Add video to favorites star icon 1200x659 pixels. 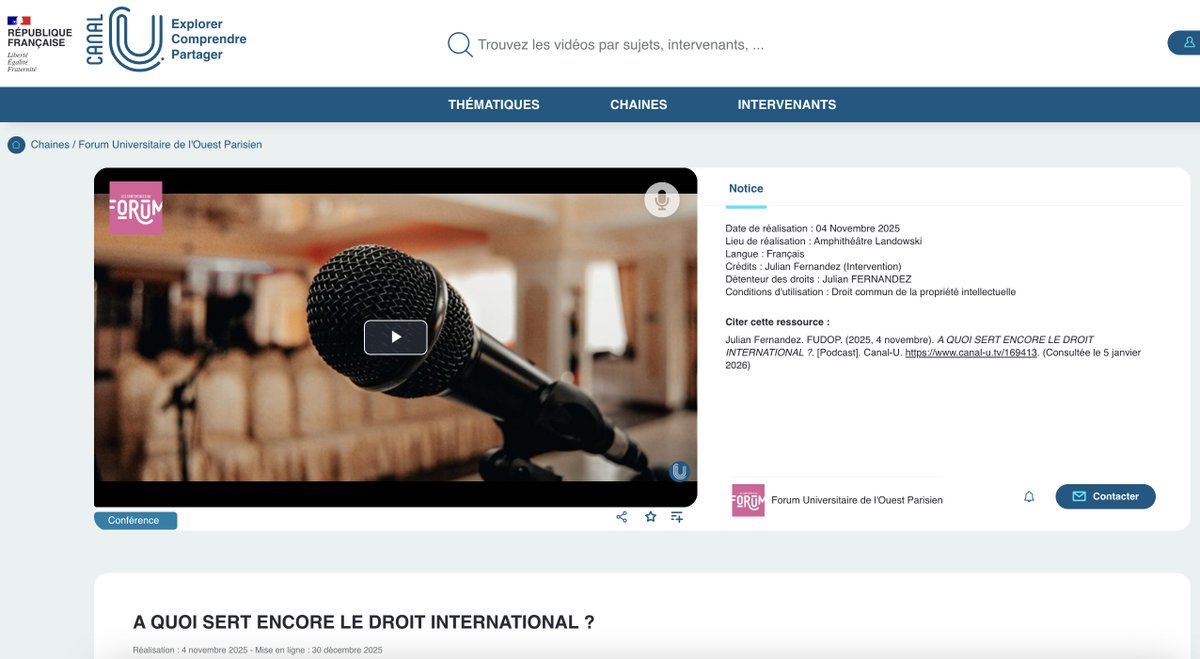click(x=650, y=517)
